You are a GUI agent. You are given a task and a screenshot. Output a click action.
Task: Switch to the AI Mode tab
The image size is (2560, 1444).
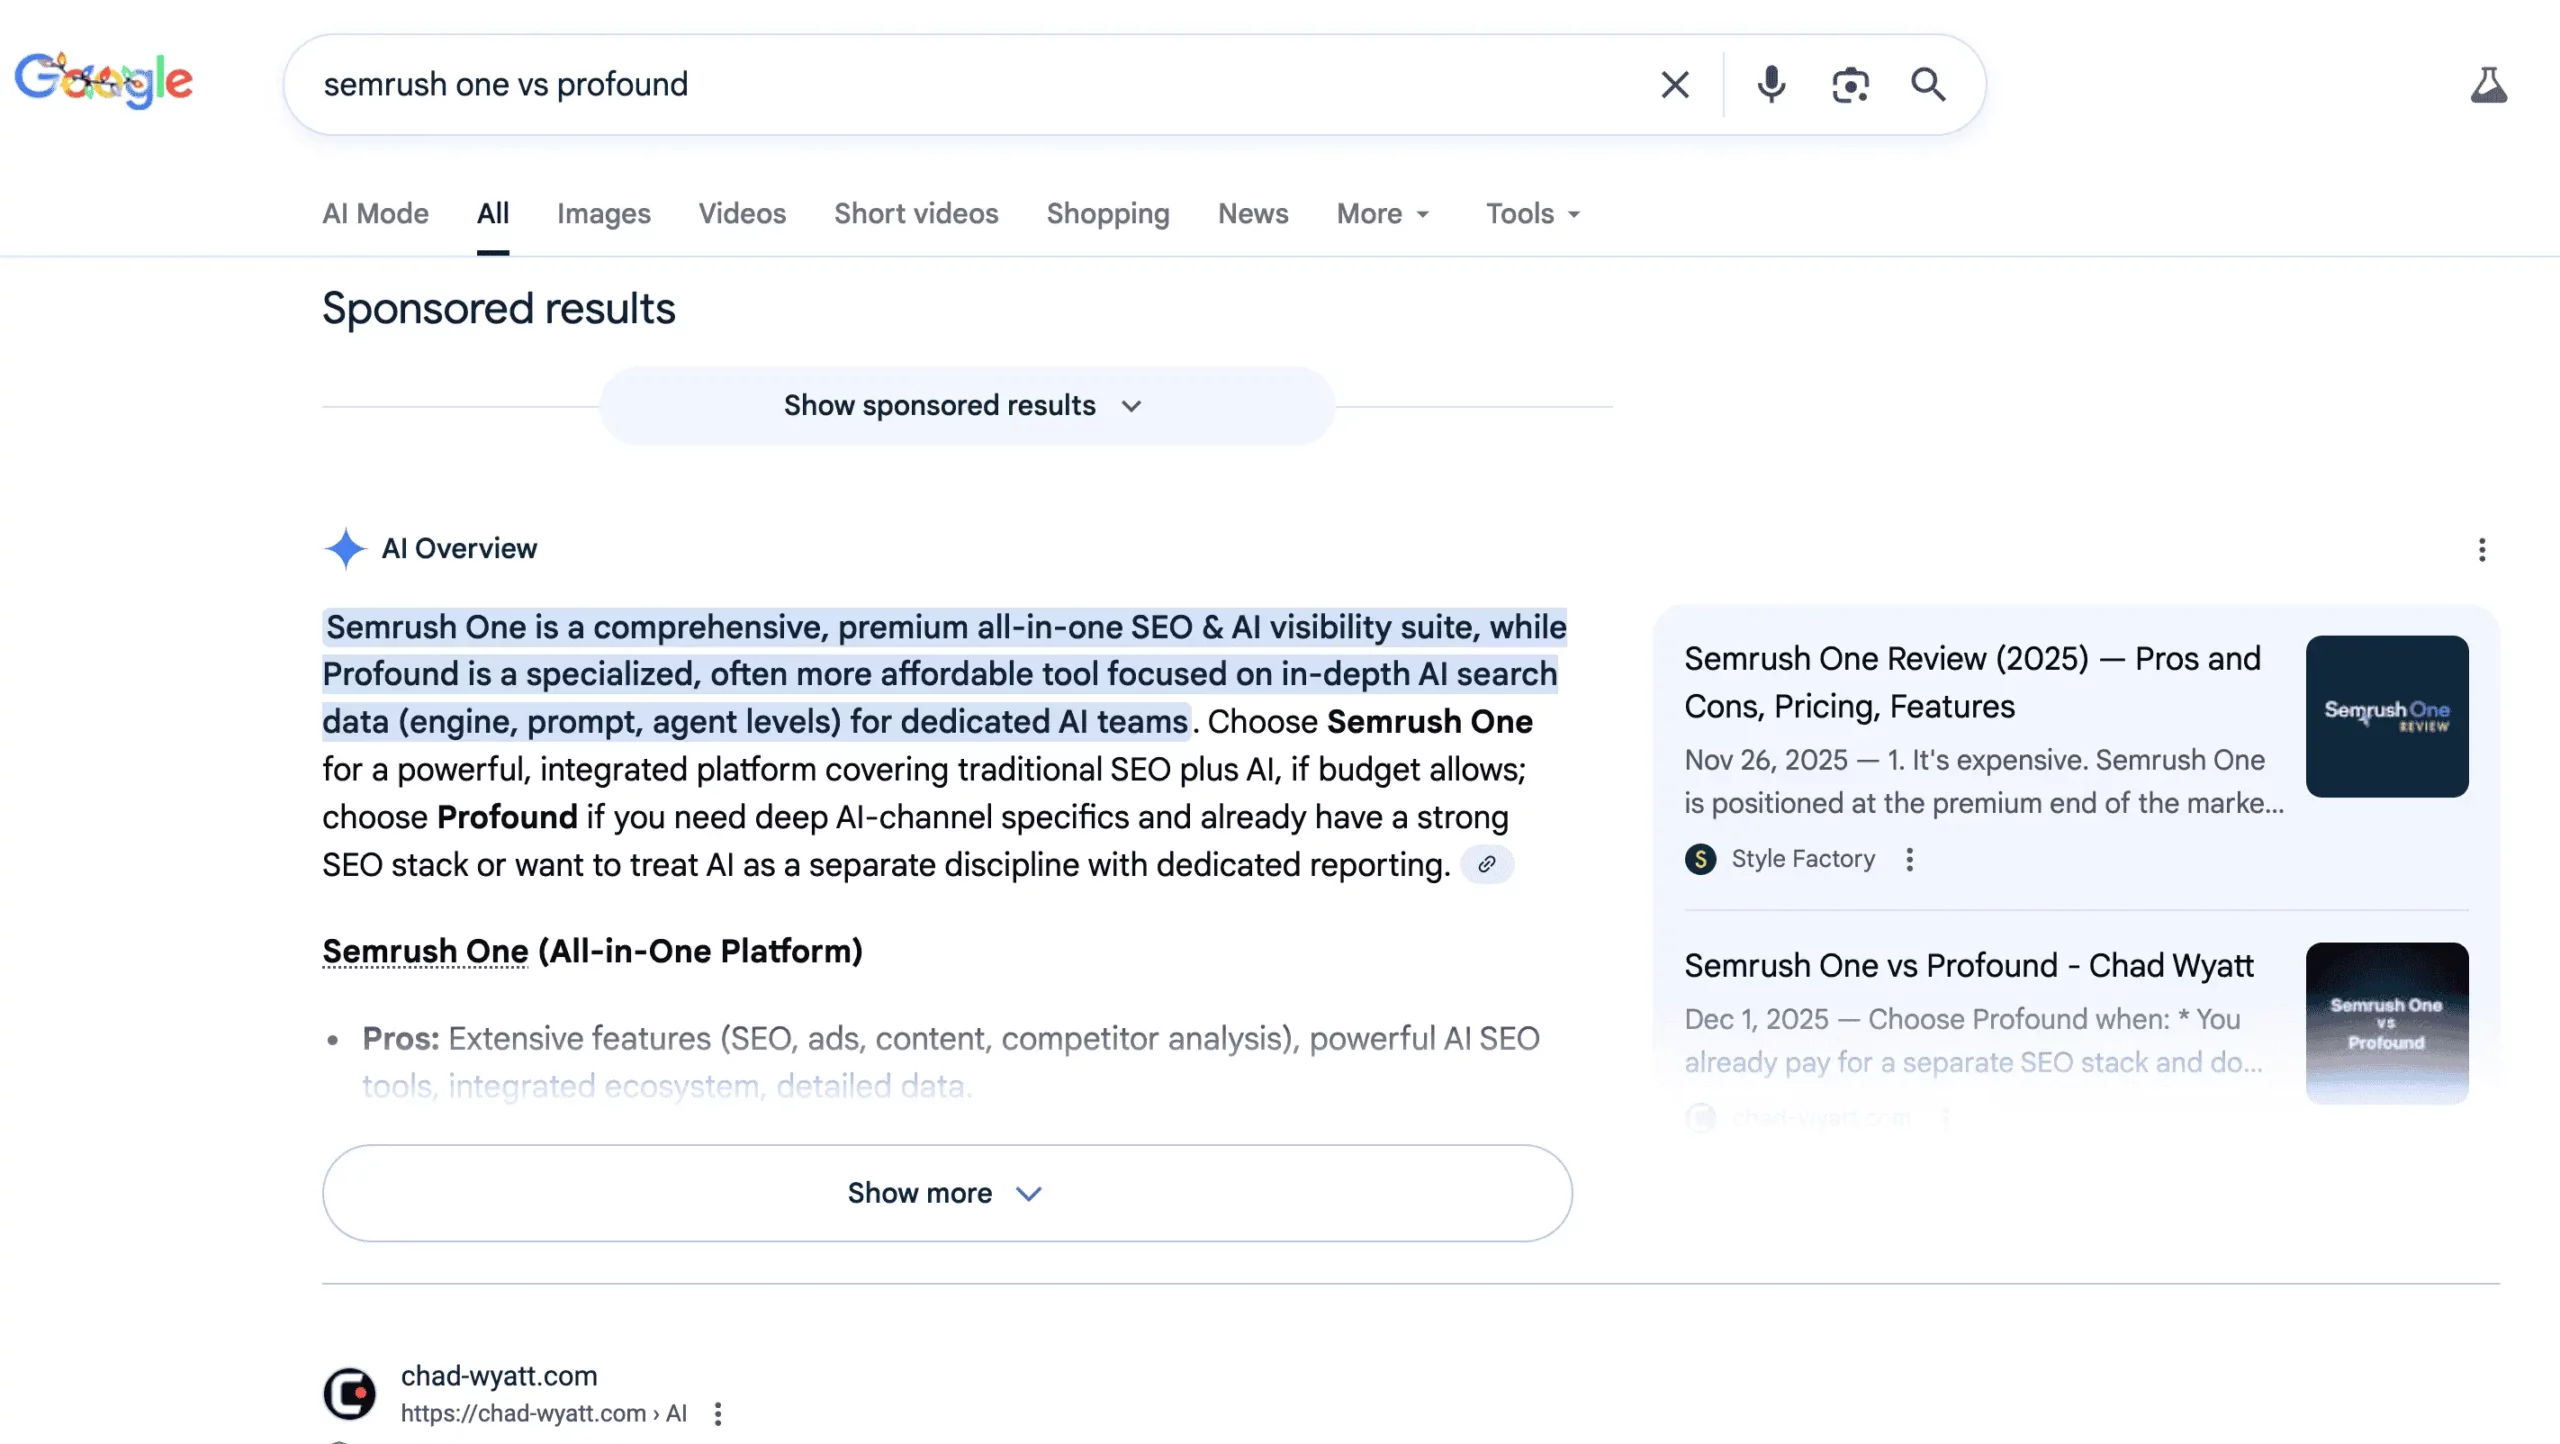pyautogui.click(x=375, y=214)
